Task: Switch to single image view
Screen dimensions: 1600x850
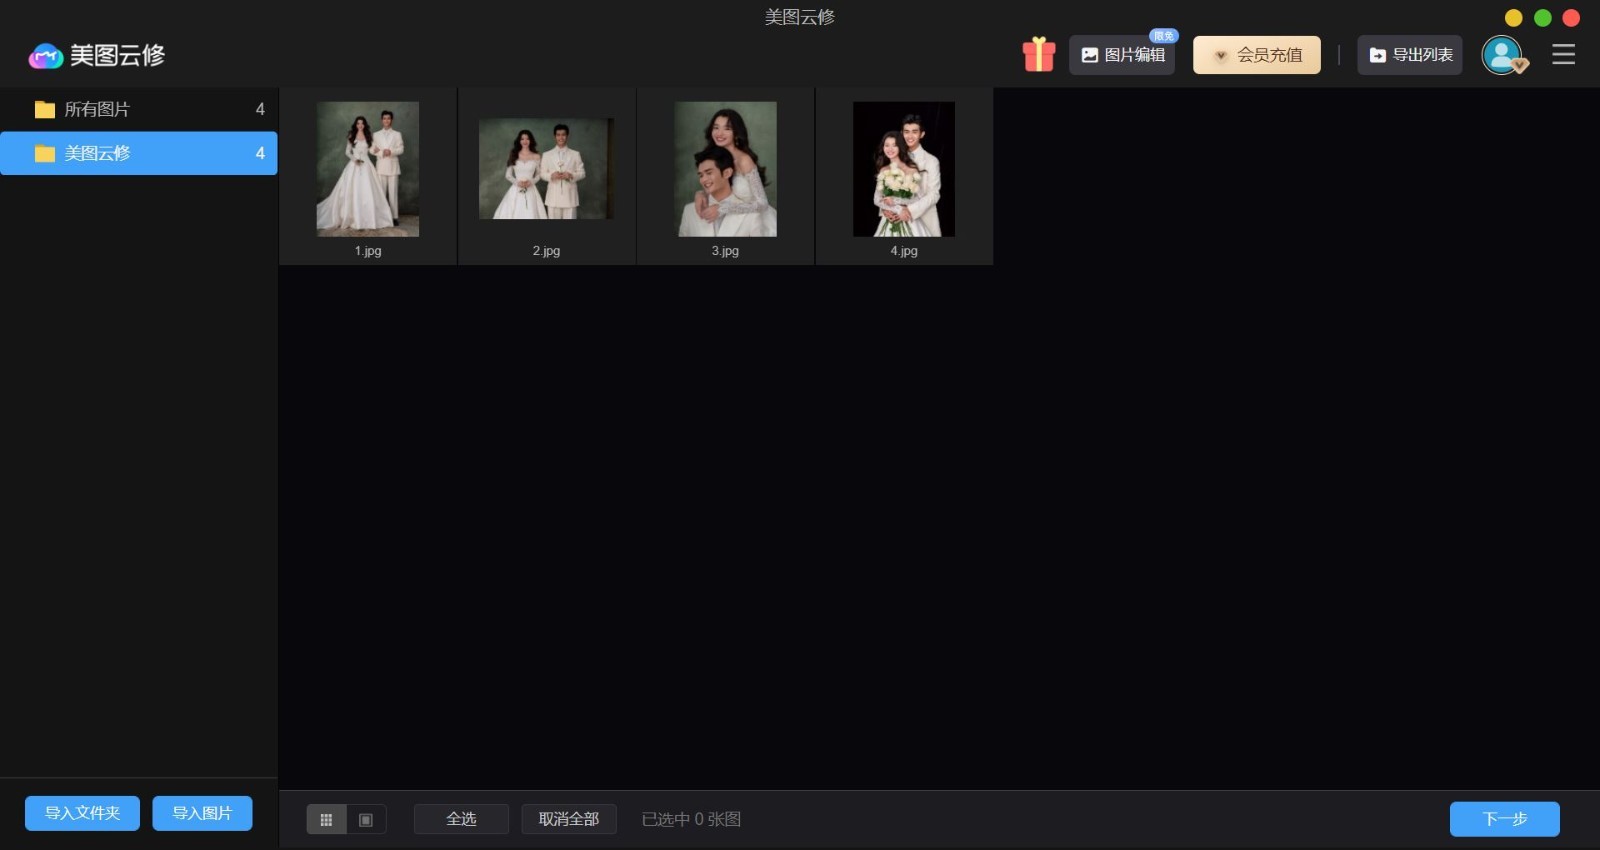Action: 366,819
